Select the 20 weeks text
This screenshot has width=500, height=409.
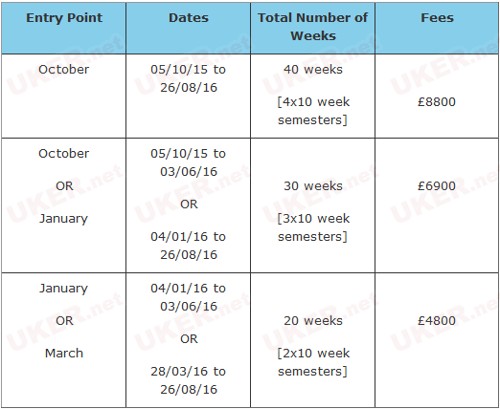pyautogui.click(x=313, y=320)
